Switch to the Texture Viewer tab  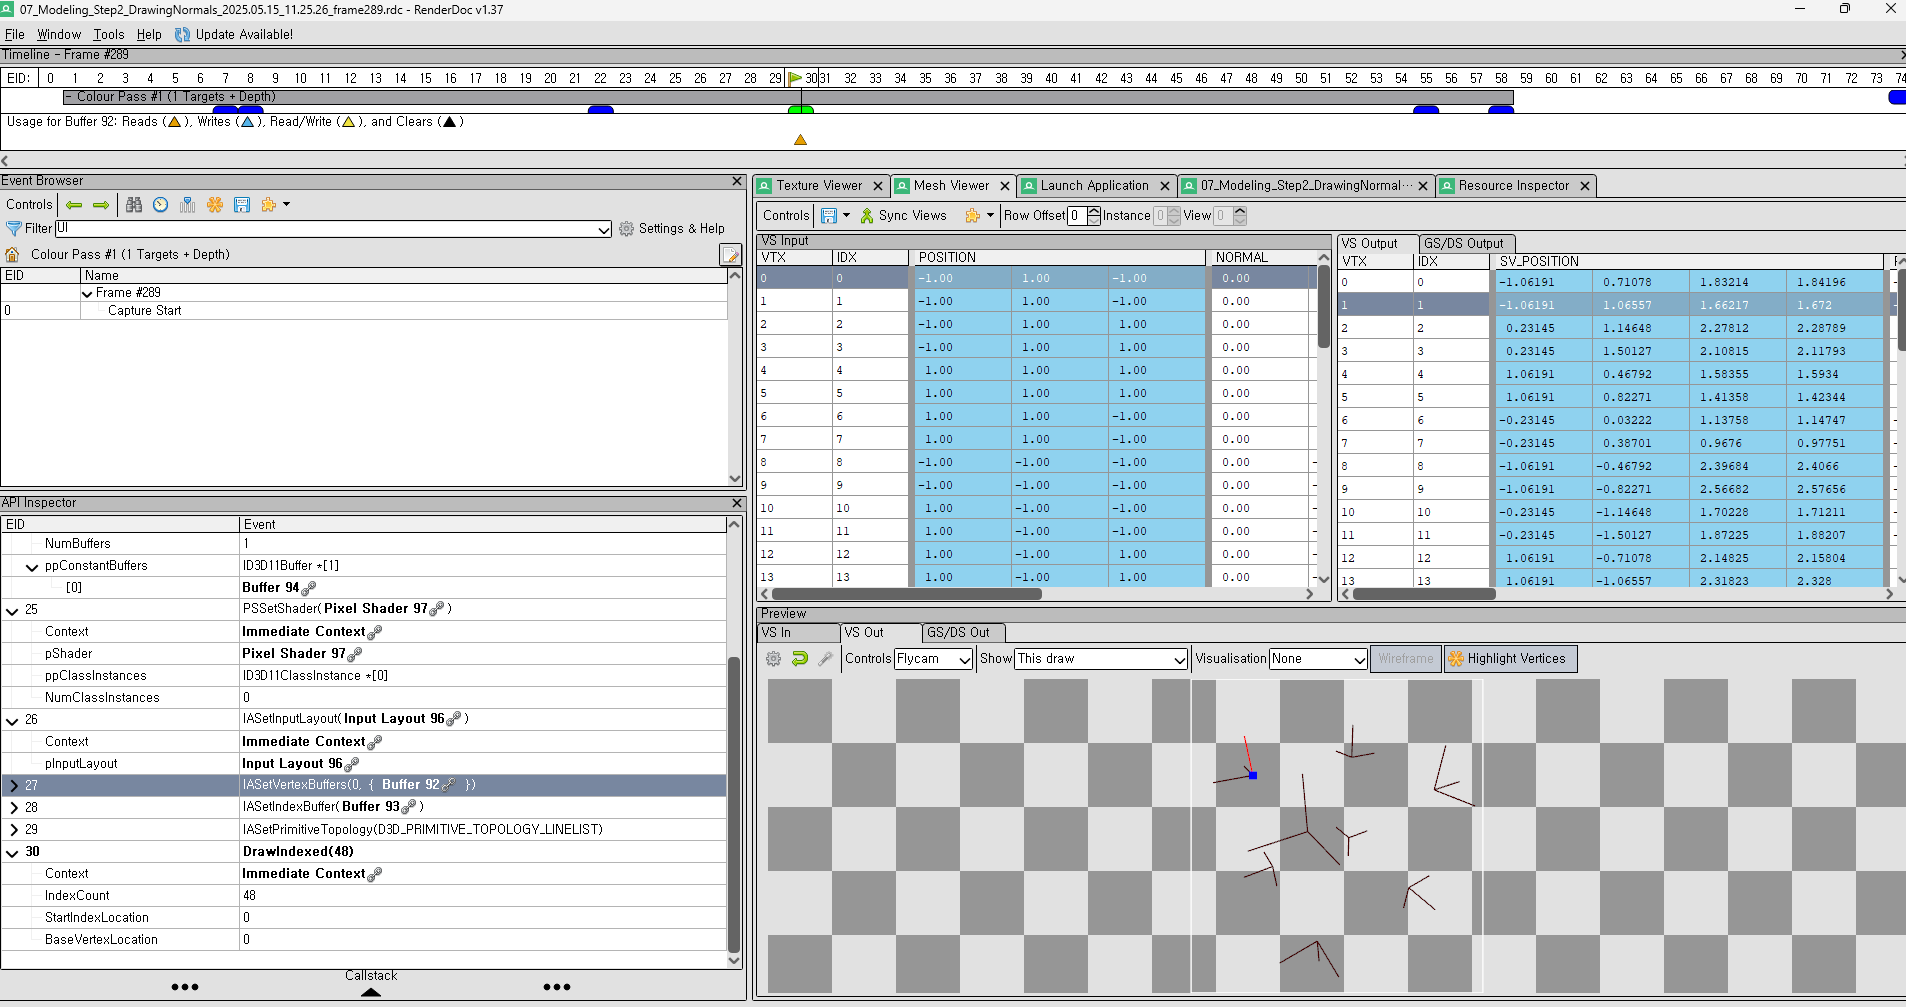click(820, 186)
